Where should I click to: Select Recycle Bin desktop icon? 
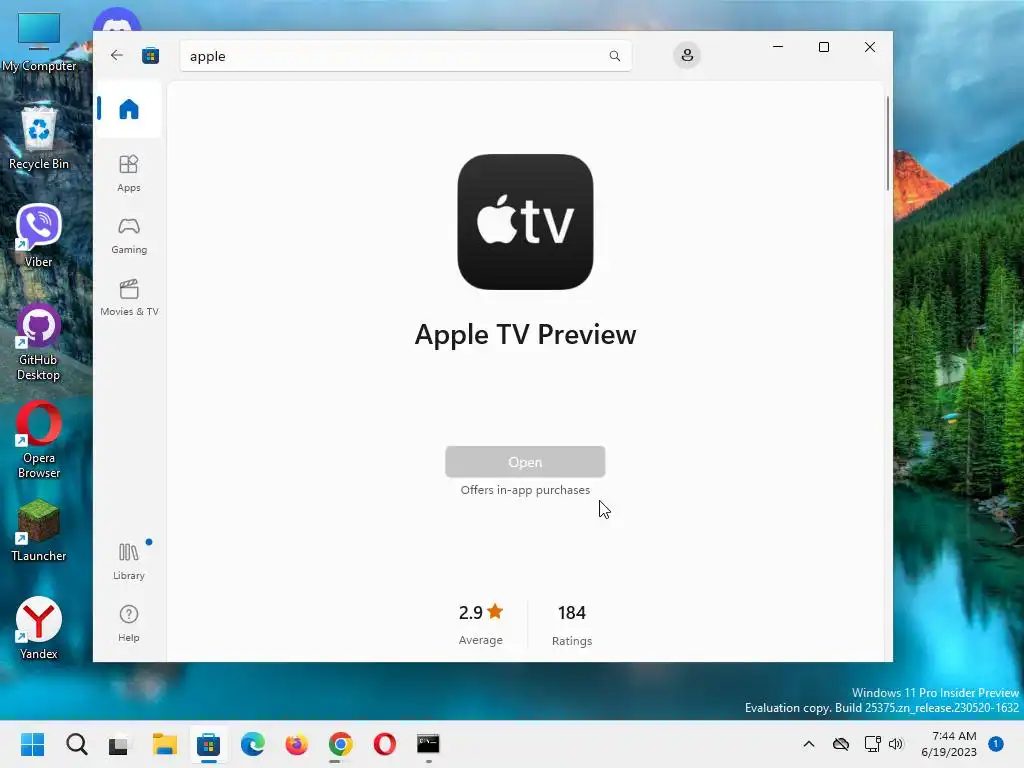tap(39, 137)
